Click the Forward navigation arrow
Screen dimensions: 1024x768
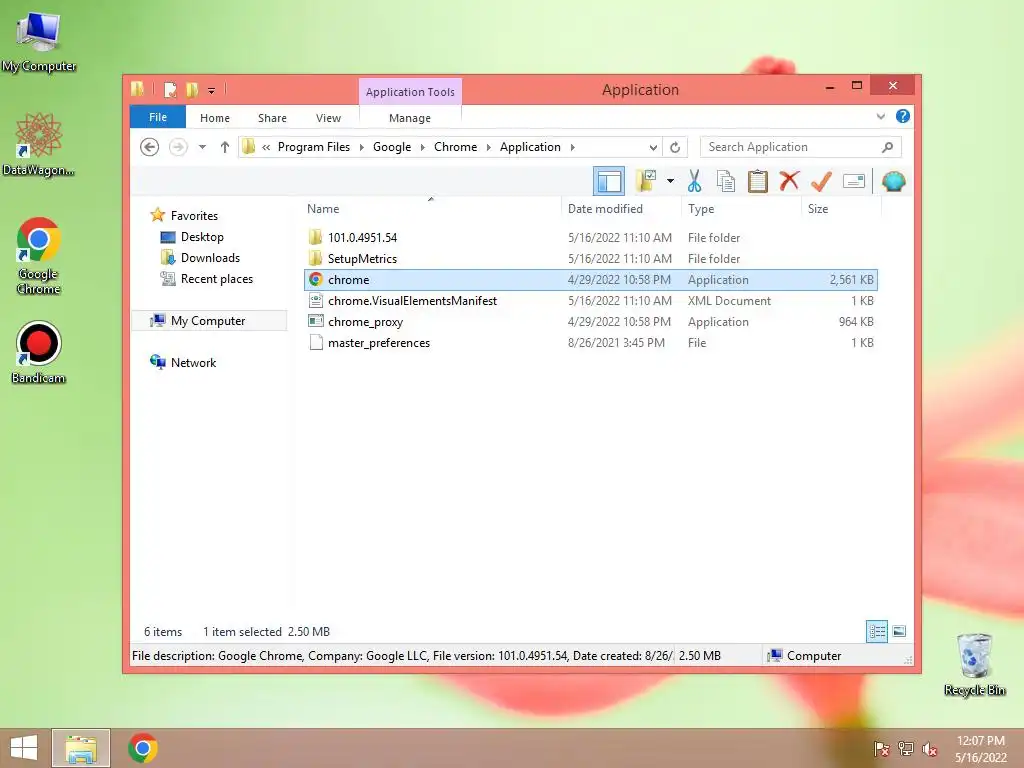click(x=178, y=147)
